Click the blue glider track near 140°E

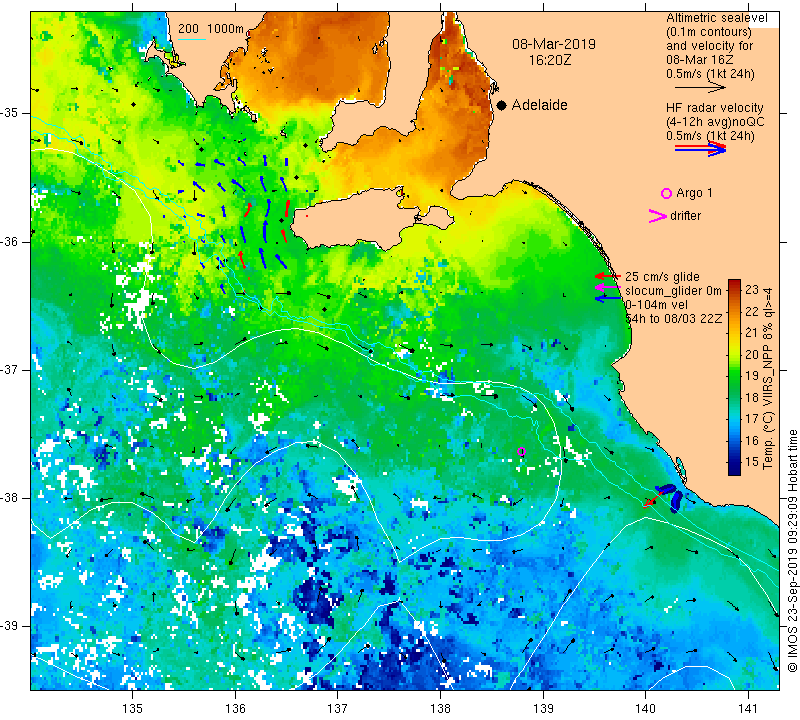tap(672, 496)
